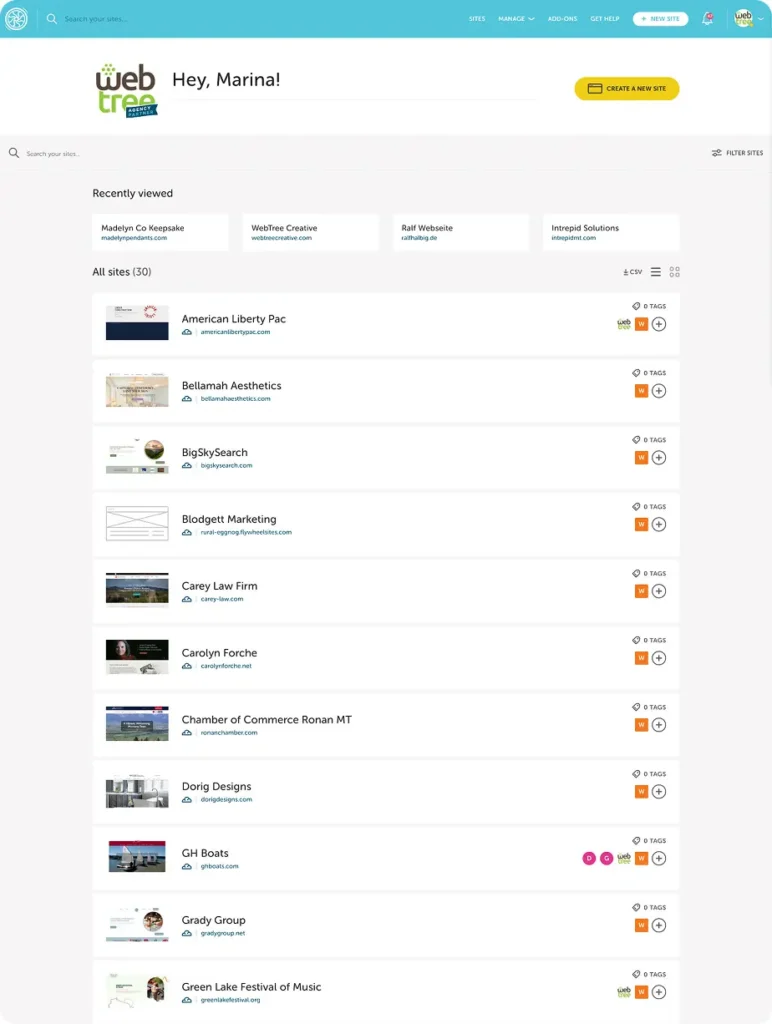Switch to list view layout
The image size is (772, 1024).
[x=656, y=272]
